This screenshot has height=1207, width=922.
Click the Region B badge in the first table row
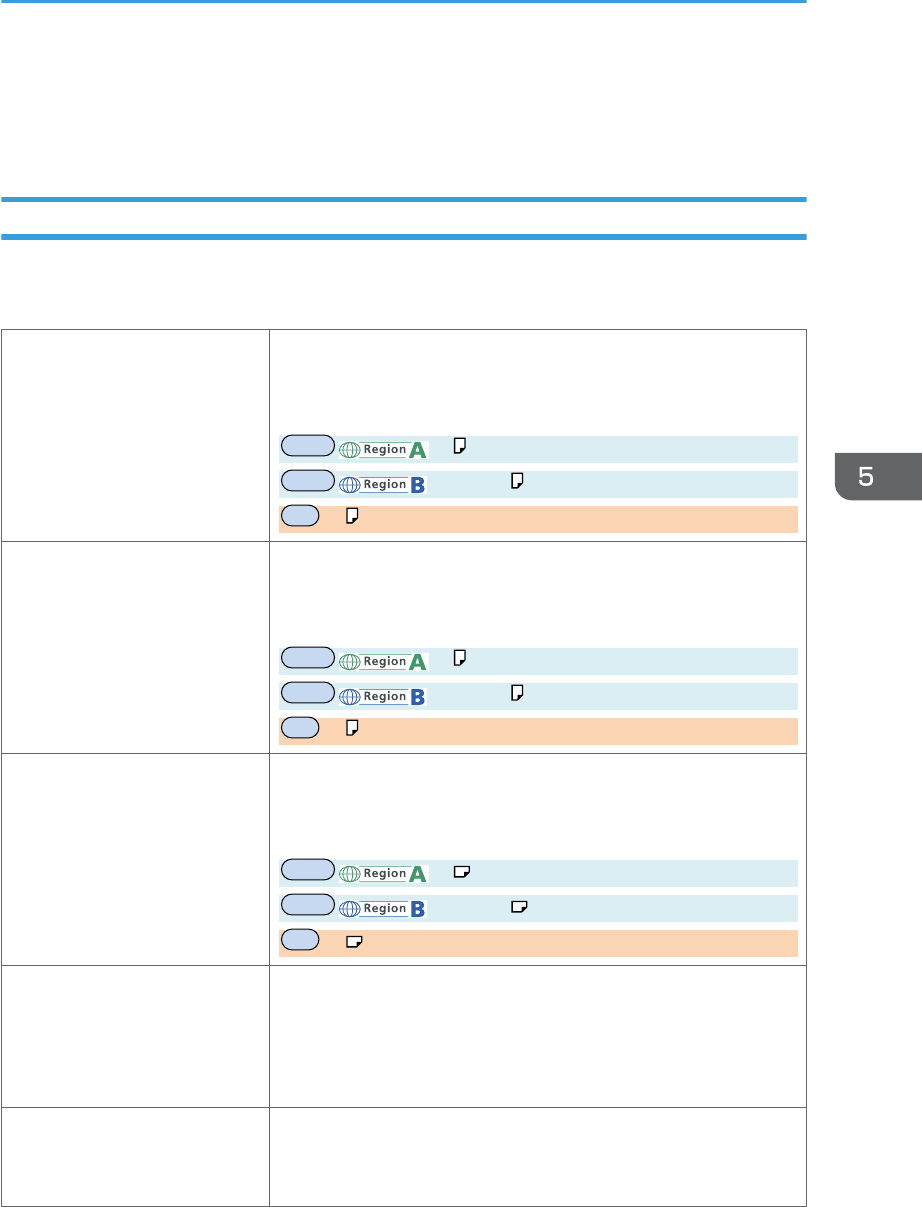click(384, 484)
